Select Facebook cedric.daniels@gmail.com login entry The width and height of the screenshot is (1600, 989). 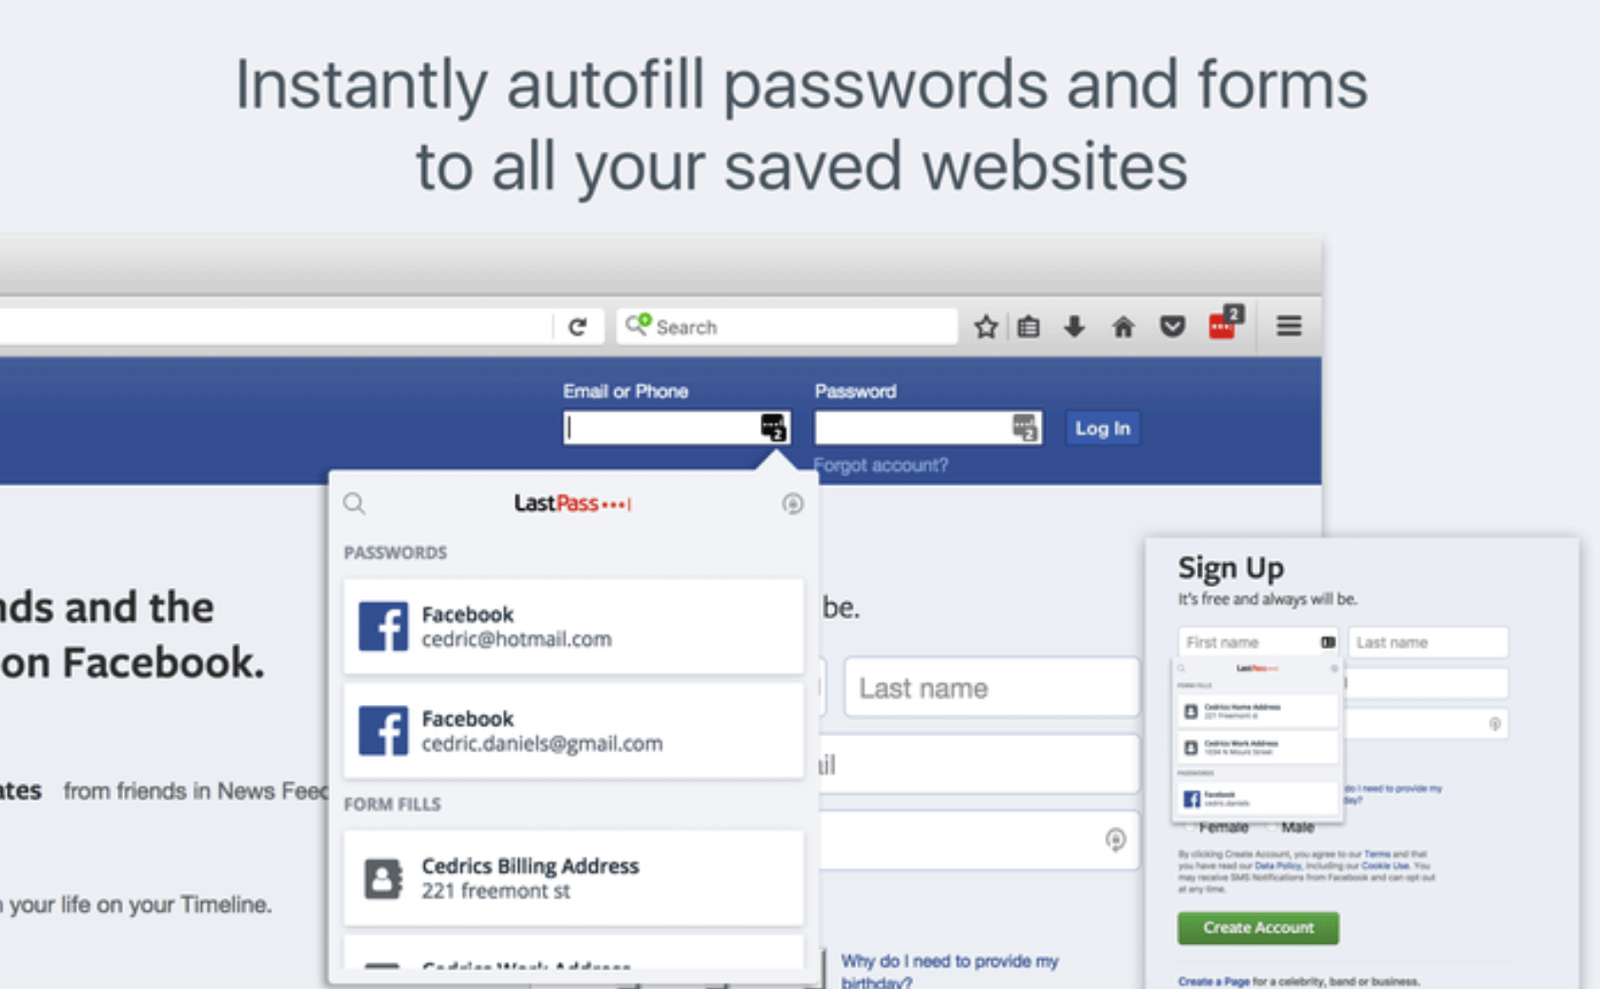coord(574,731)
